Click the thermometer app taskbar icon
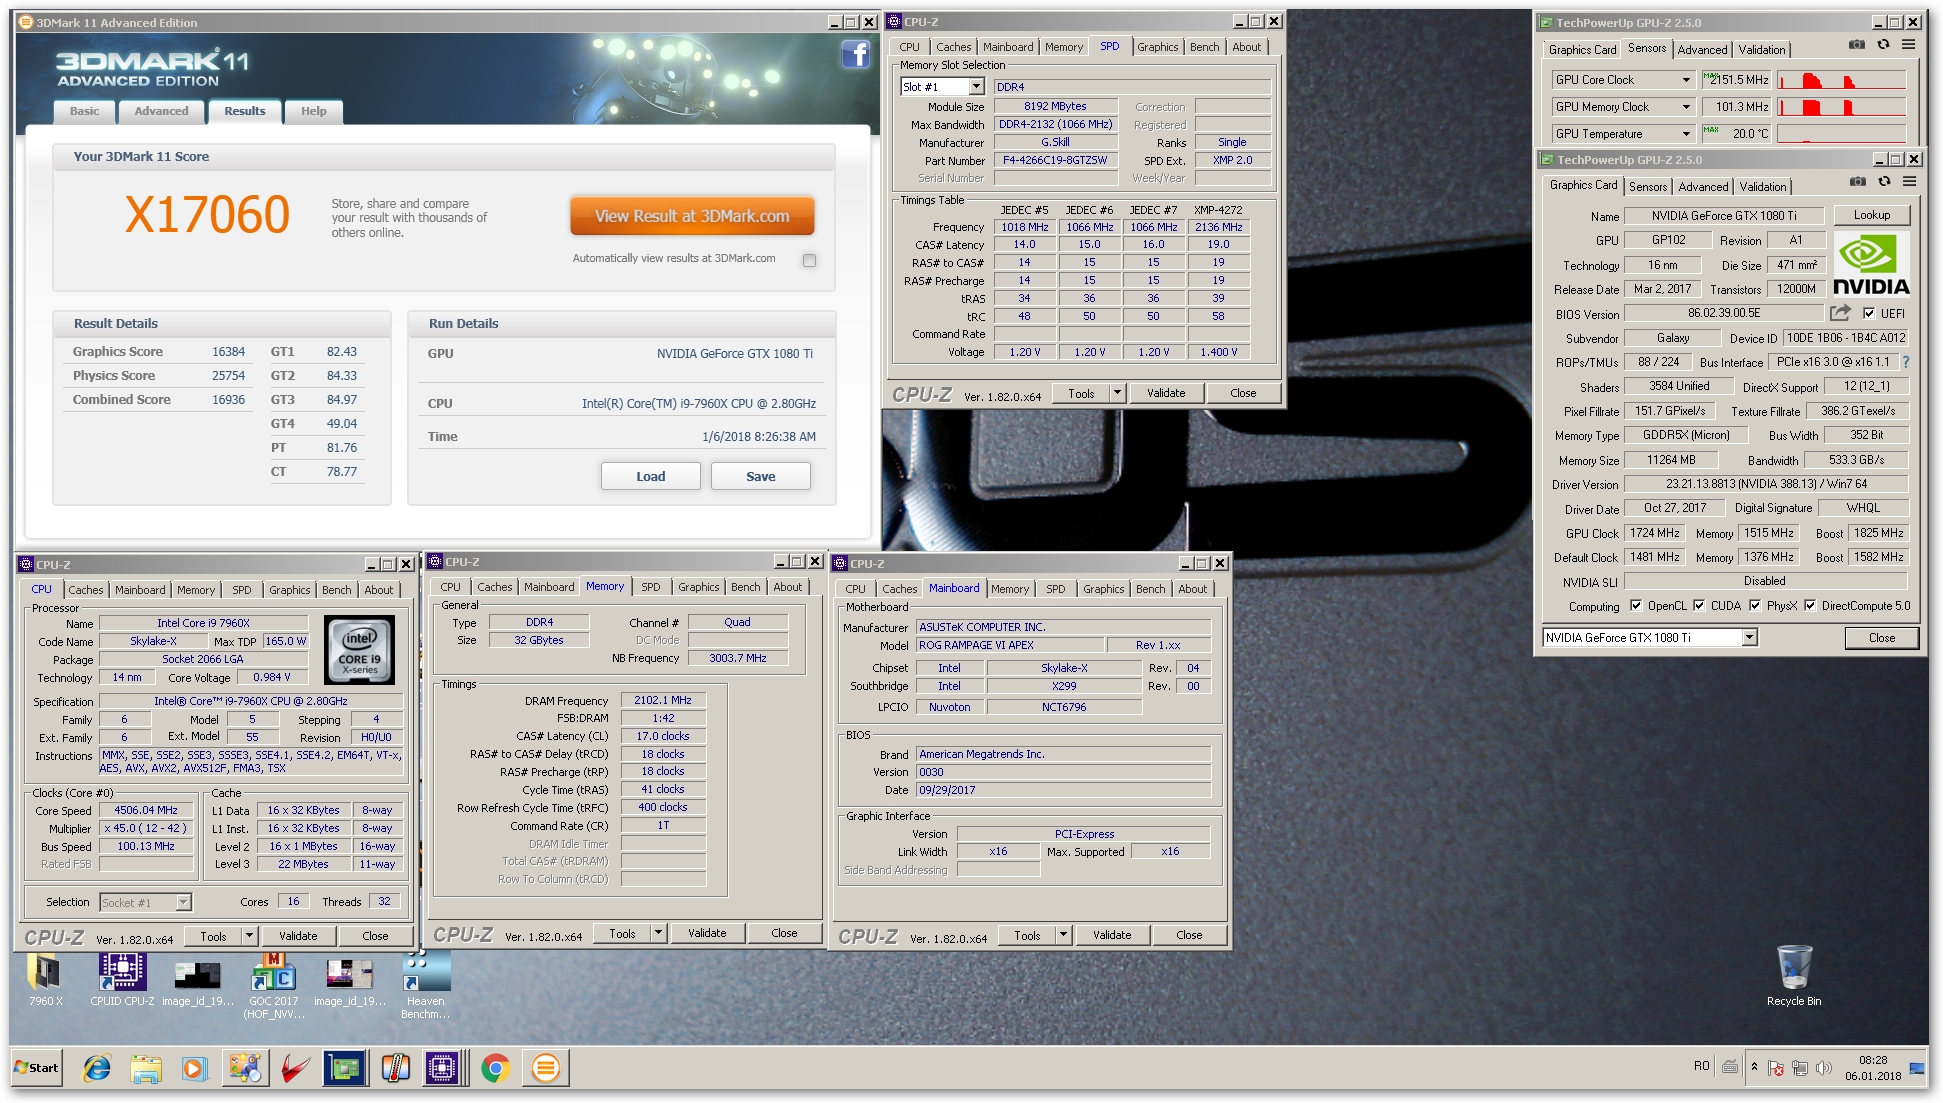The height and width of the screenshot is (1103, 1943). 394,1068
